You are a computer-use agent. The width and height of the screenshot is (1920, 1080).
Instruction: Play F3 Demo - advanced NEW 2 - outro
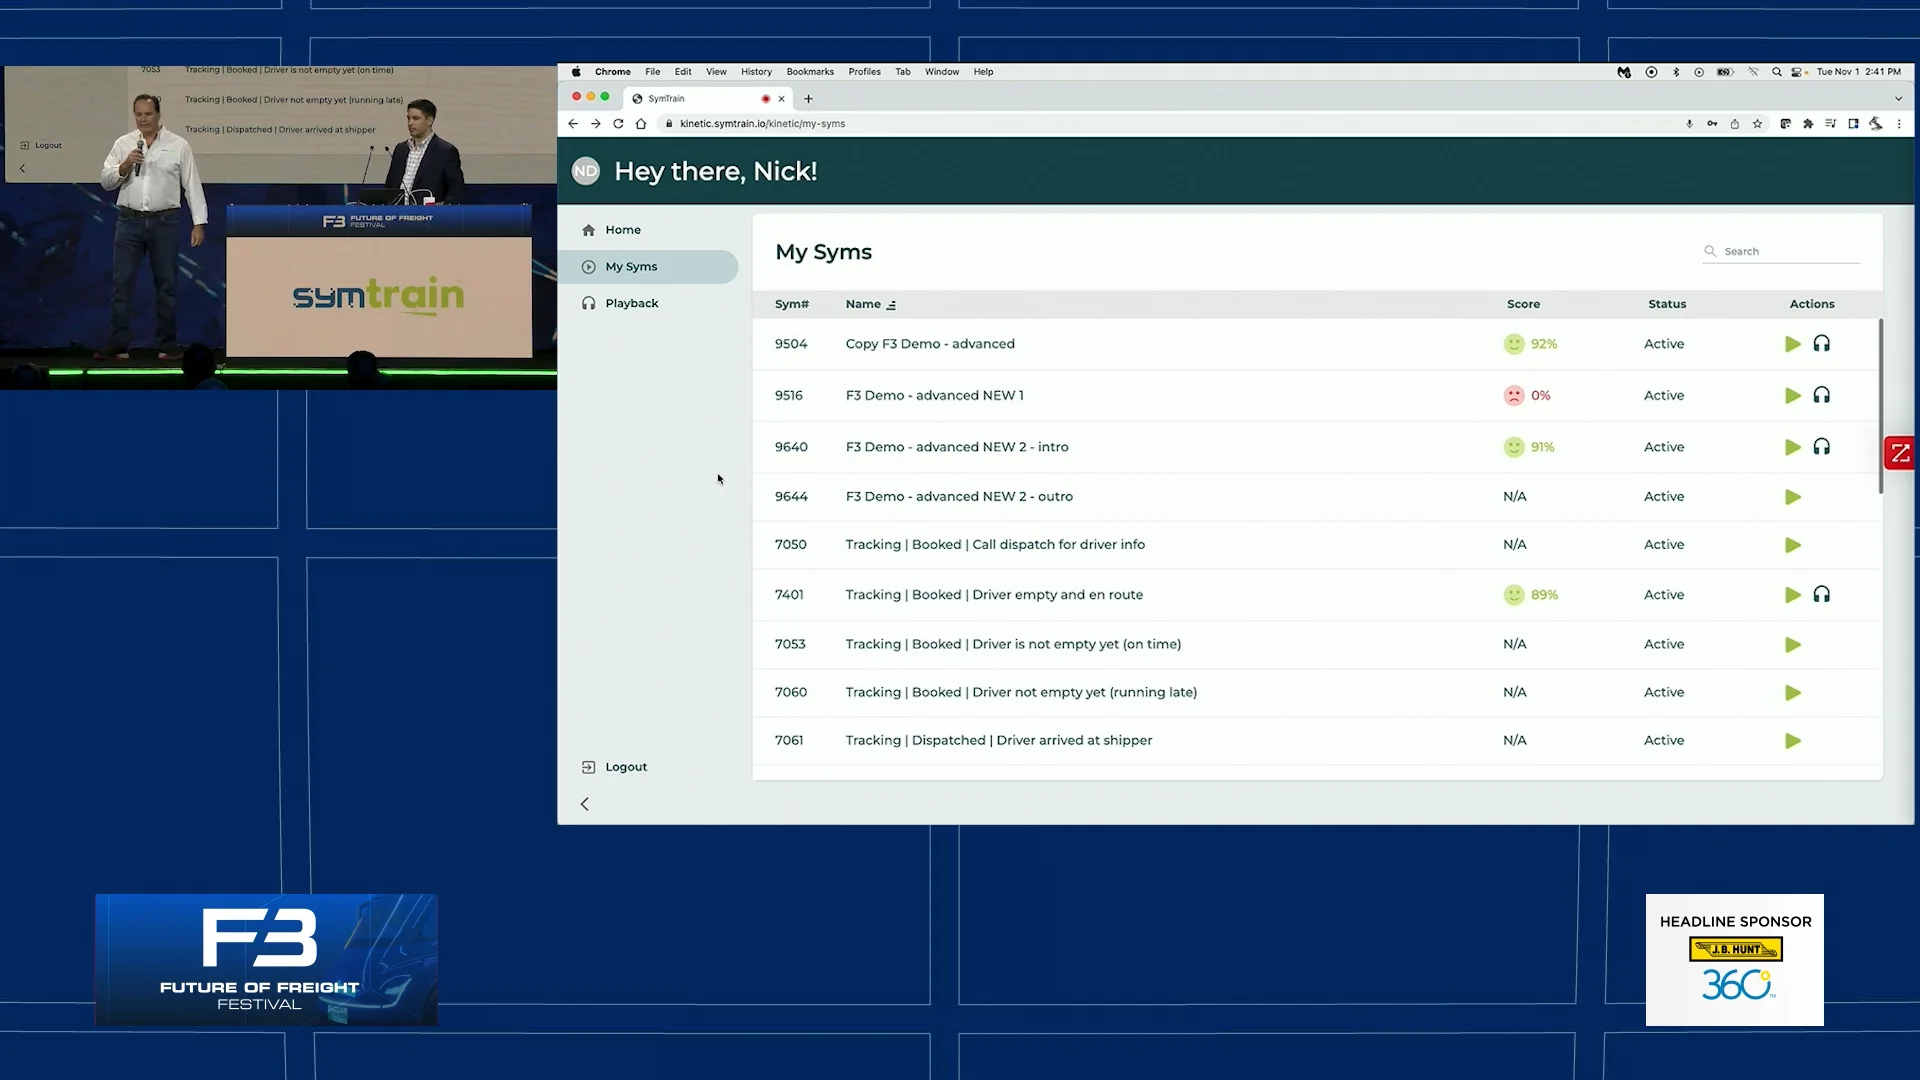[x=1793, y=497]
